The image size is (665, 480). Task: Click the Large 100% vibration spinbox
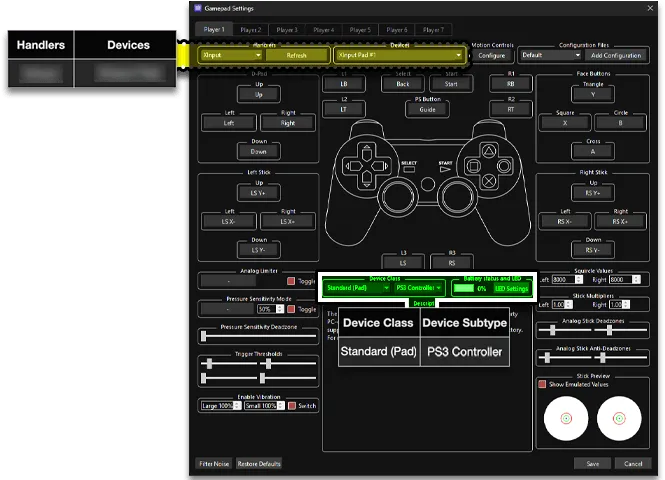[x=221, y=406]
